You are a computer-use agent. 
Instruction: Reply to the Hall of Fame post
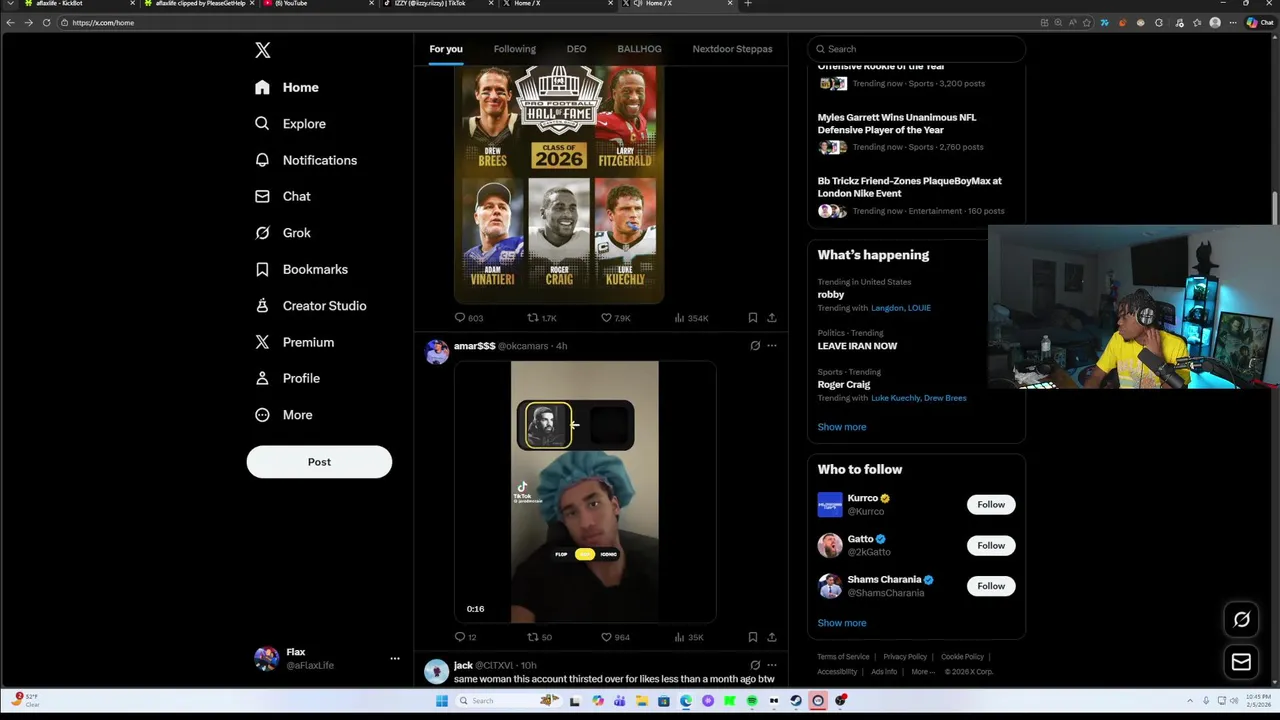click(x=469, y=318)
